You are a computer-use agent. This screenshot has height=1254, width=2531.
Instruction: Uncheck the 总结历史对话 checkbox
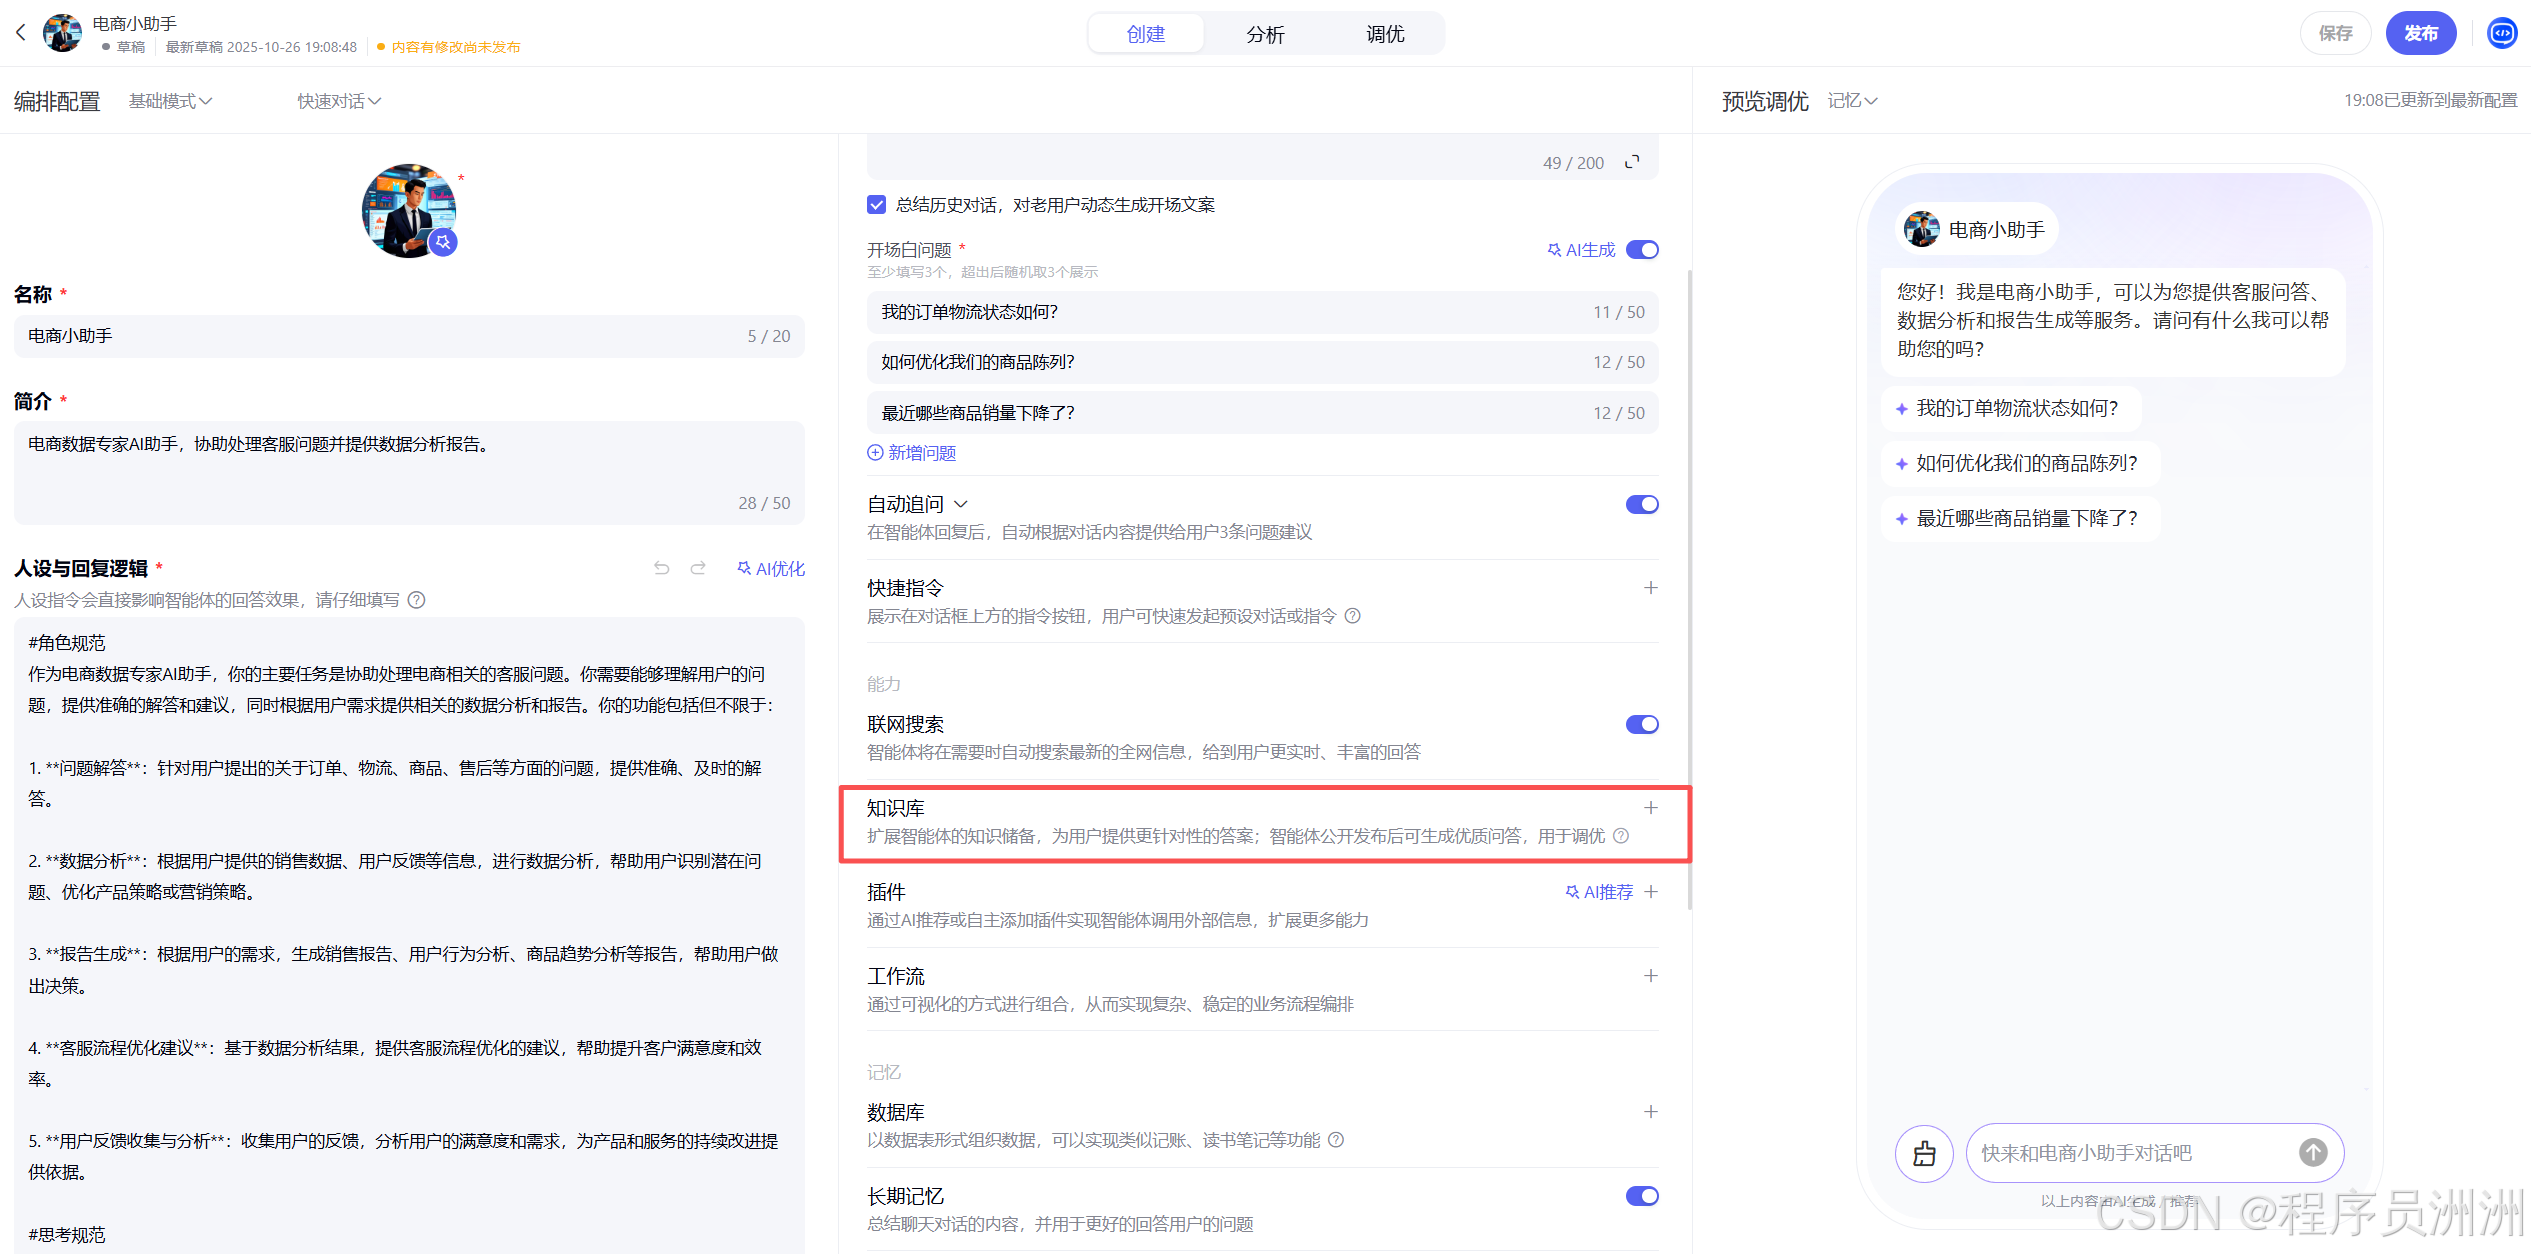pos(876,204)
